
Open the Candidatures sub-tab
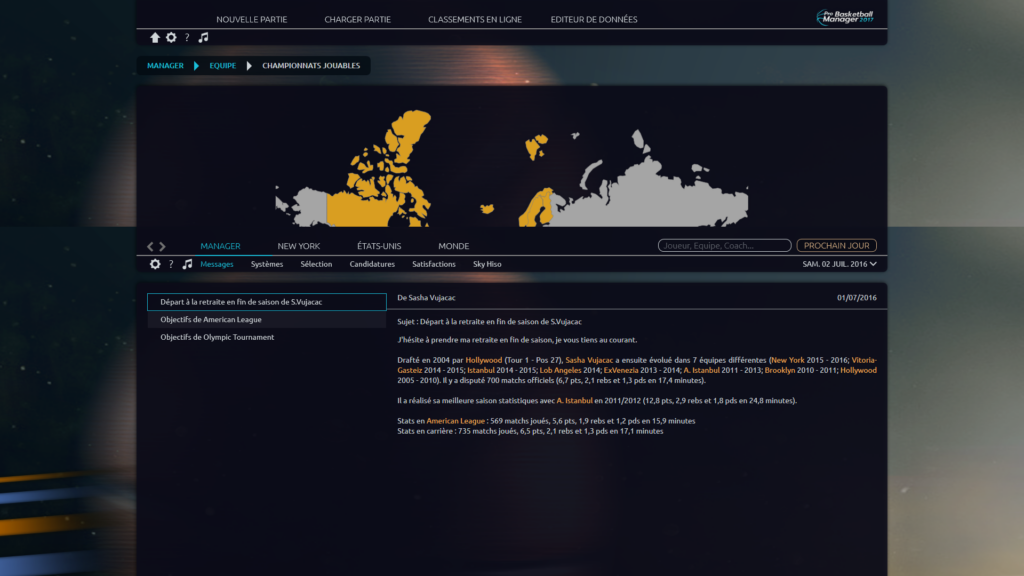tap(372, 264)
